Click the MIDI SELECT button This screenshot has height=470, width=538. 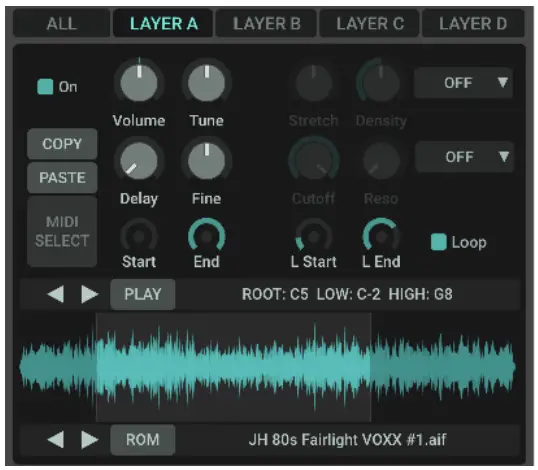(62, 231)
